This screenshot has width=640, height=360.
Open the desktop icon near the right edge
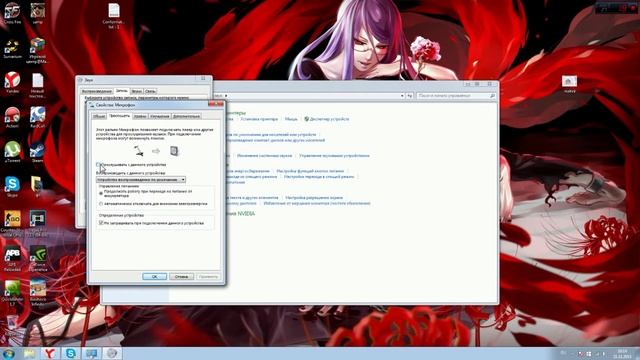click(x=569, y=84)
